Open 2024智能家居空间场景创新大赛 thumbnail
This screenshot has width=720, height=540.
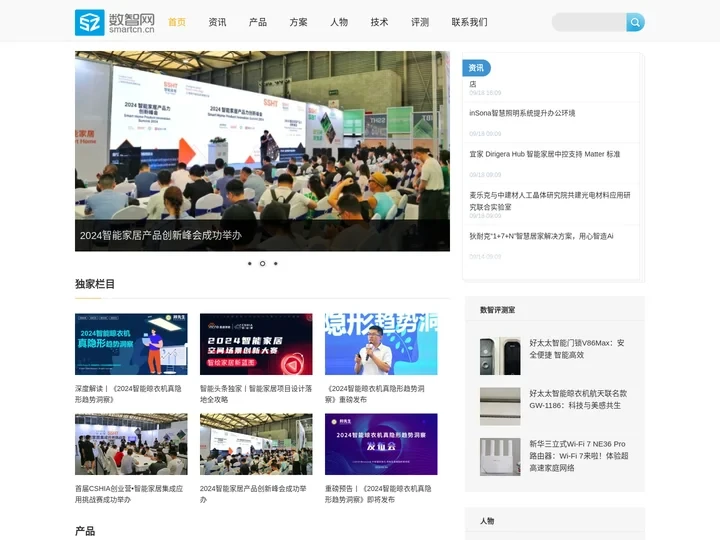click(x=256, y=344)
